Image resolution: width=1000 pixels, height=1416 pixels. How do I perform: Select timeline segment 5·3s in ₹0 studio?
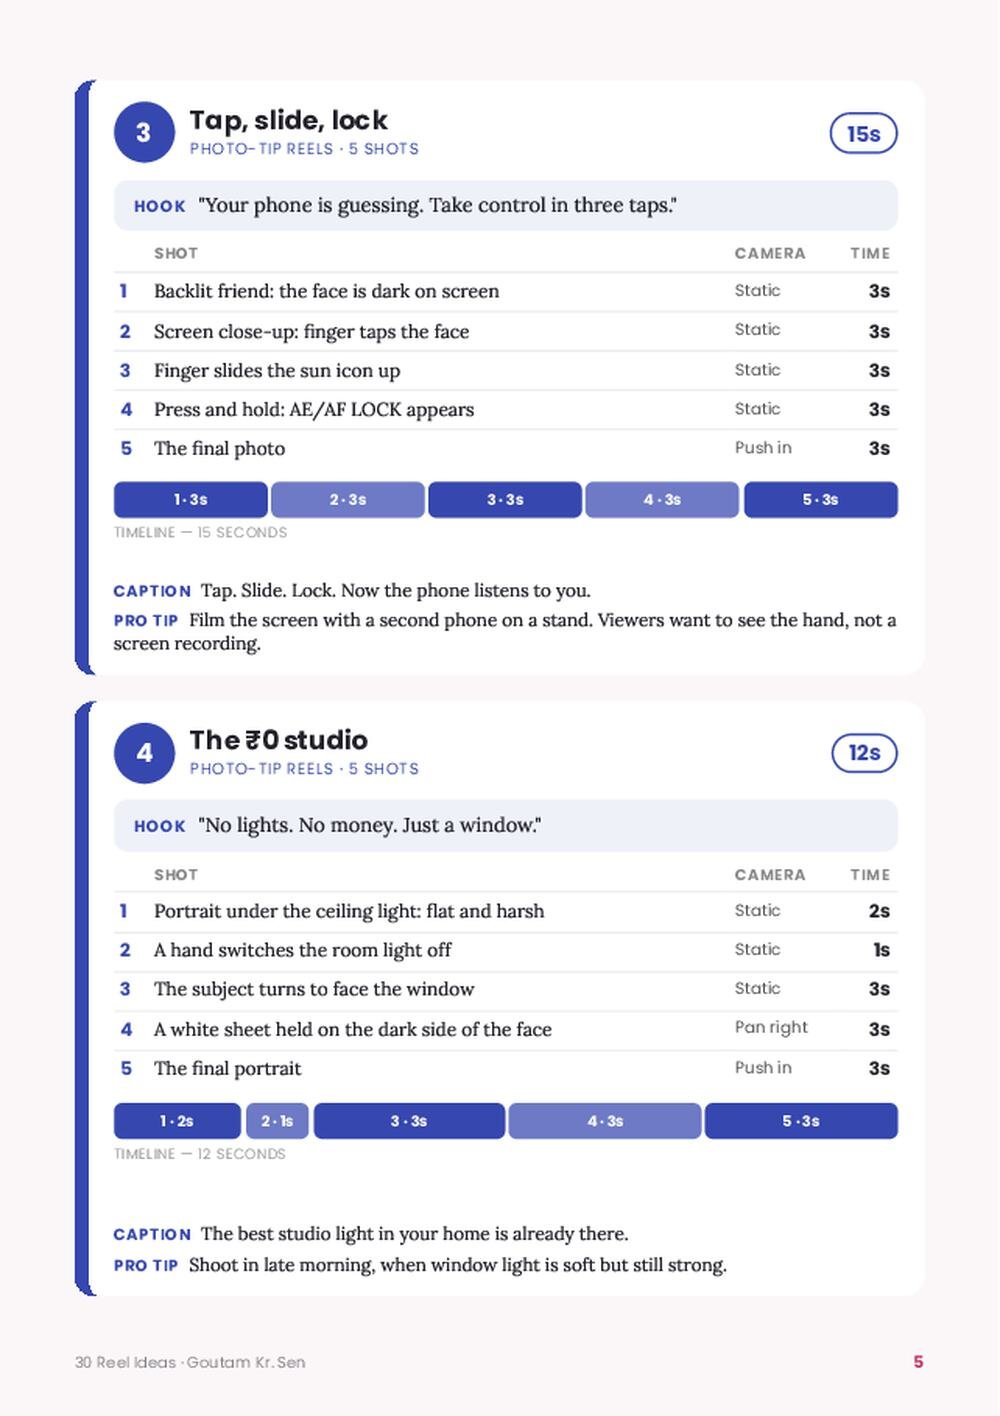801,1121
